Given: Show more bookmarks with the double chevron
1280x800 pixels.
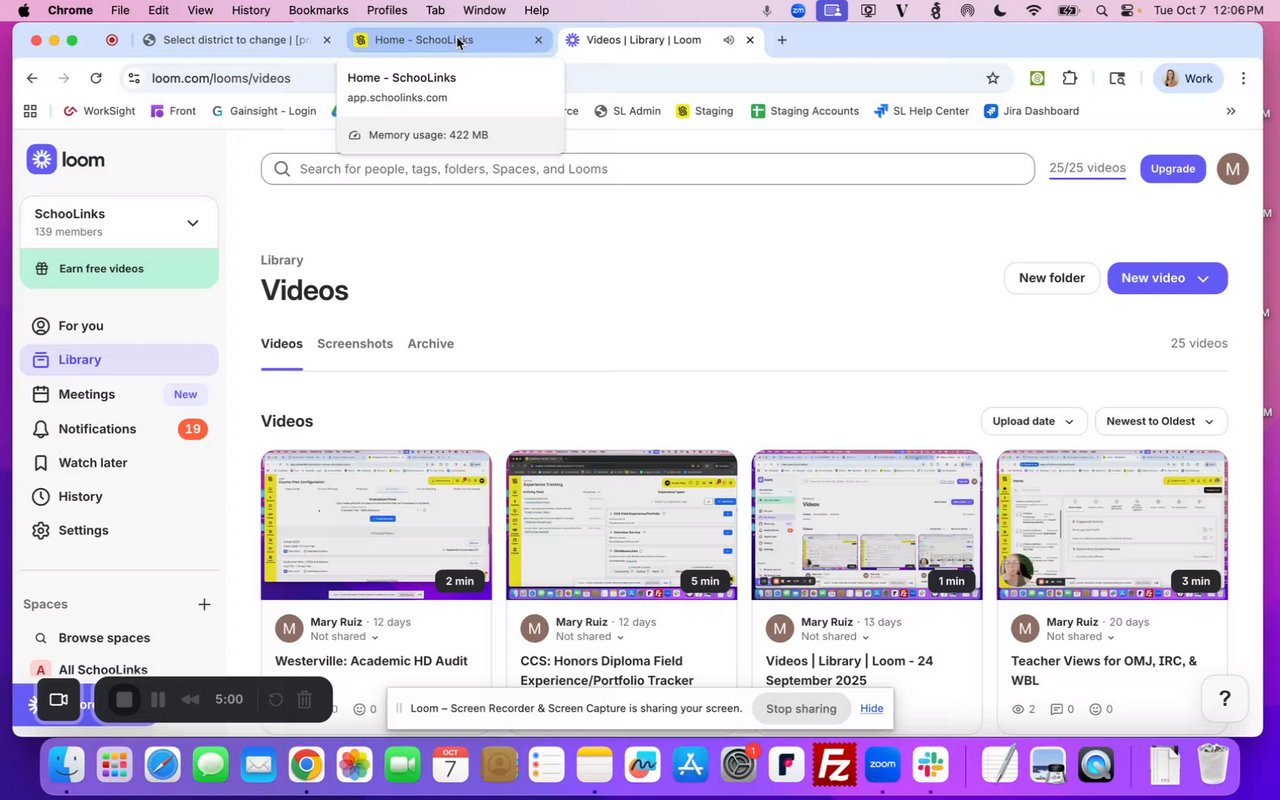Looking at the screenshot, I should coord(1231,111).
